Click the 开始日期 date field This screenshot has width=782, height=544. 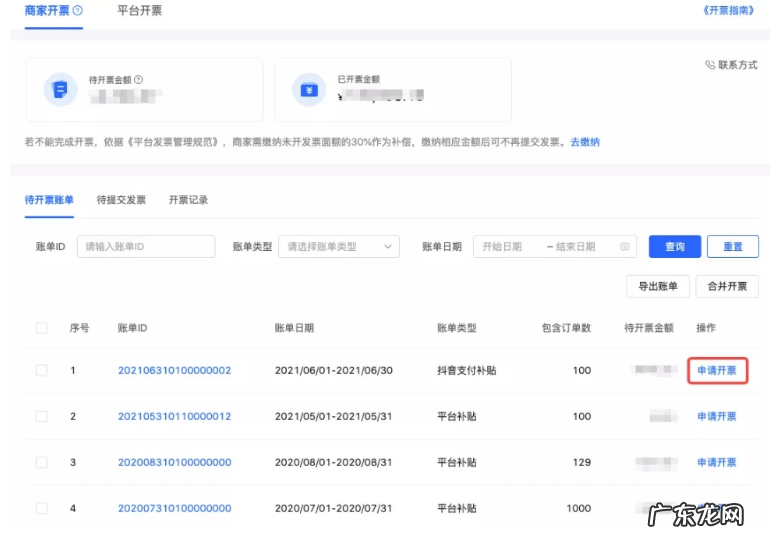[502, 246]
